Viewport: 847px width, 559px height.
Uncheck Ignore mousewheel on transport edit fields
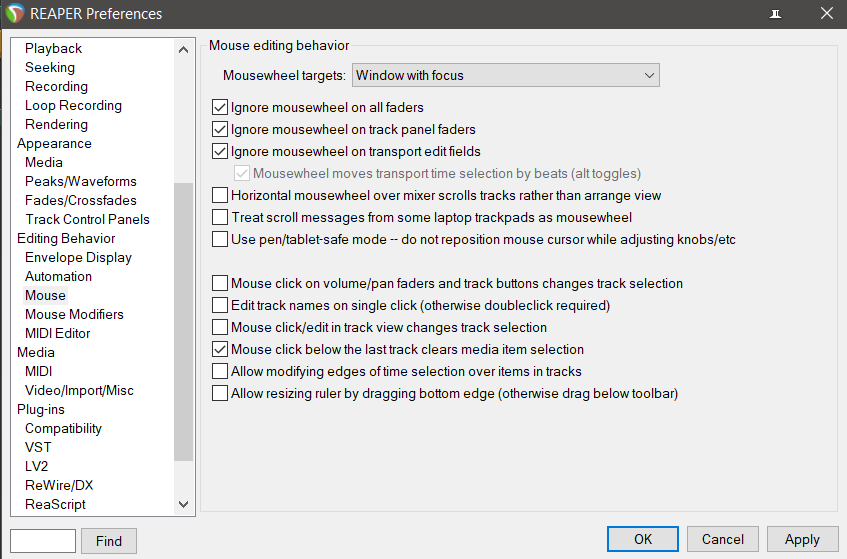click(220, 152)
